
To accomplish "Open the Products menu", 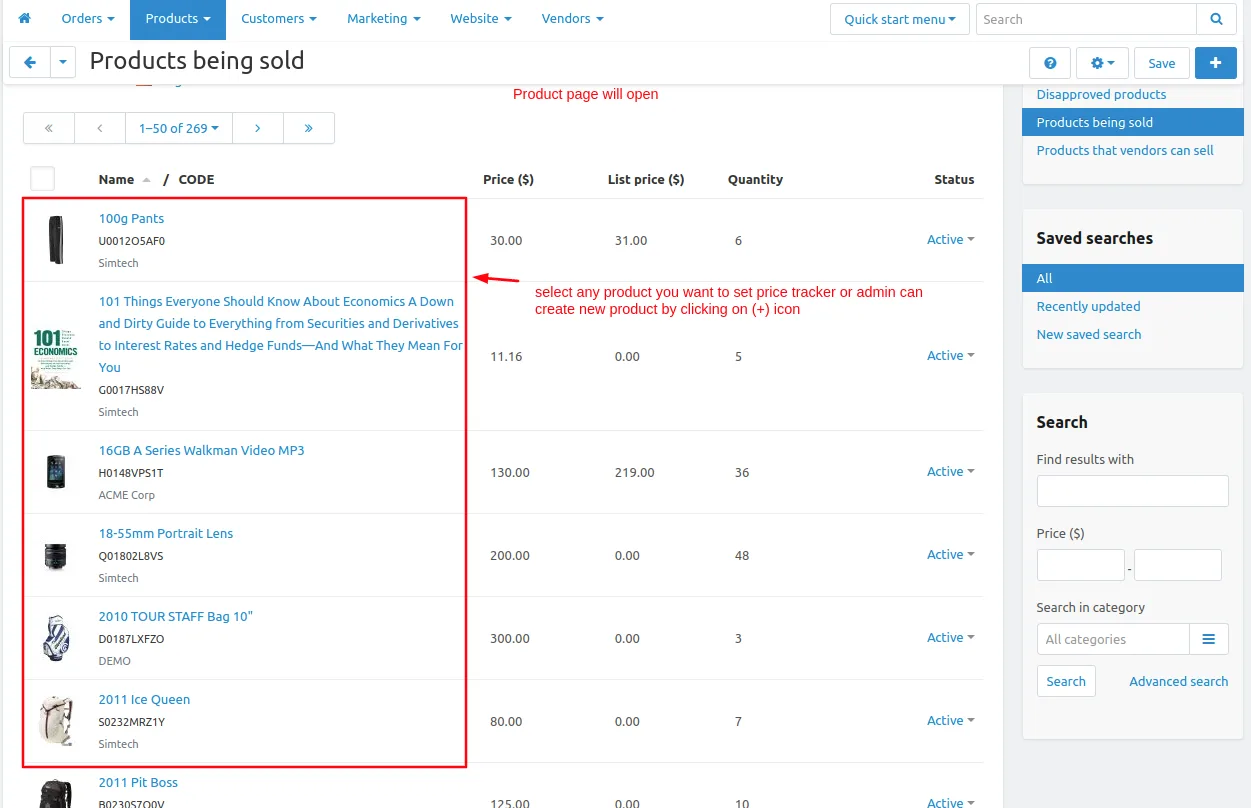I will click(178, 18).
